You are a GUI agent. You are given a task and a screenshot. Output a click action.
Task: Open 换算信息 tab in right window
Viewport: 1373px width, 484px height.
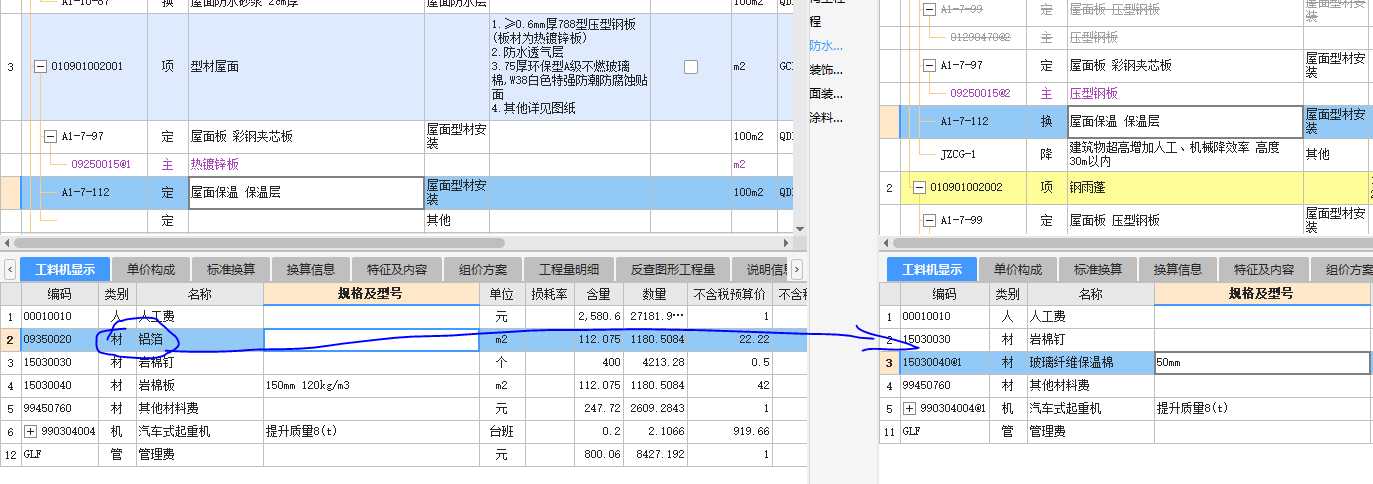point(1178,269)
